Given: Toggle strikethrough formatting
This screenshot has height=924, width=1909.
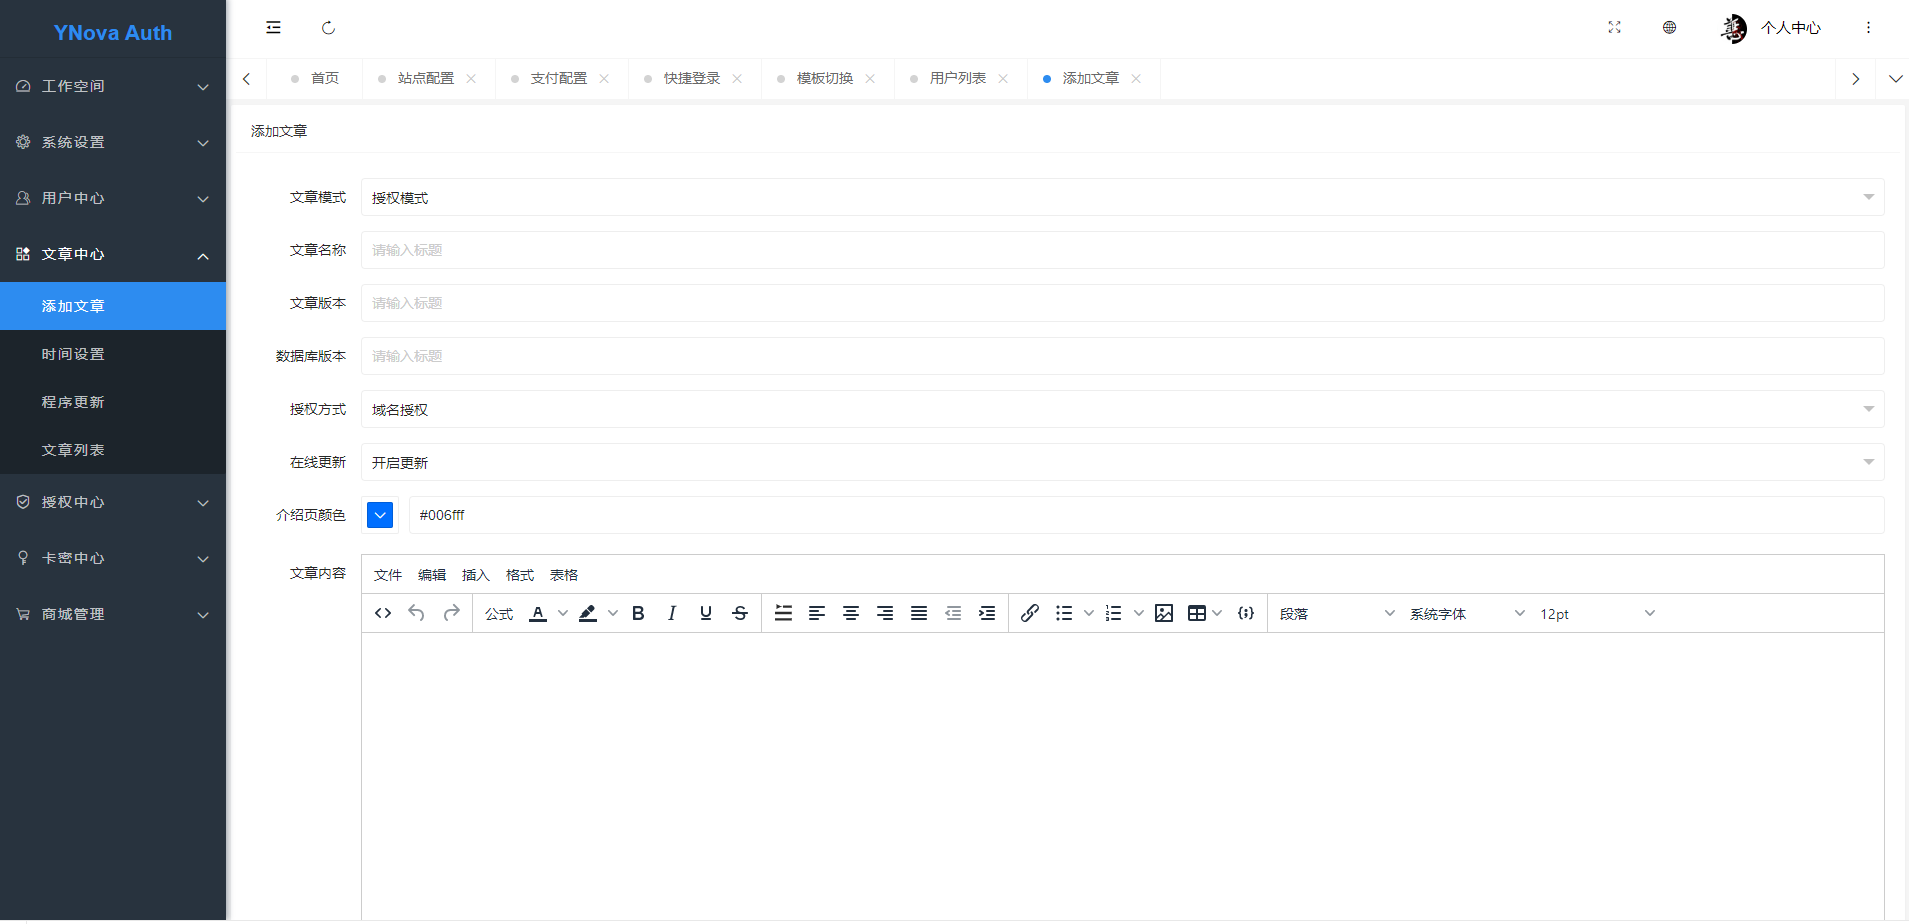Looking at the screenshot, I should [740, 613].
